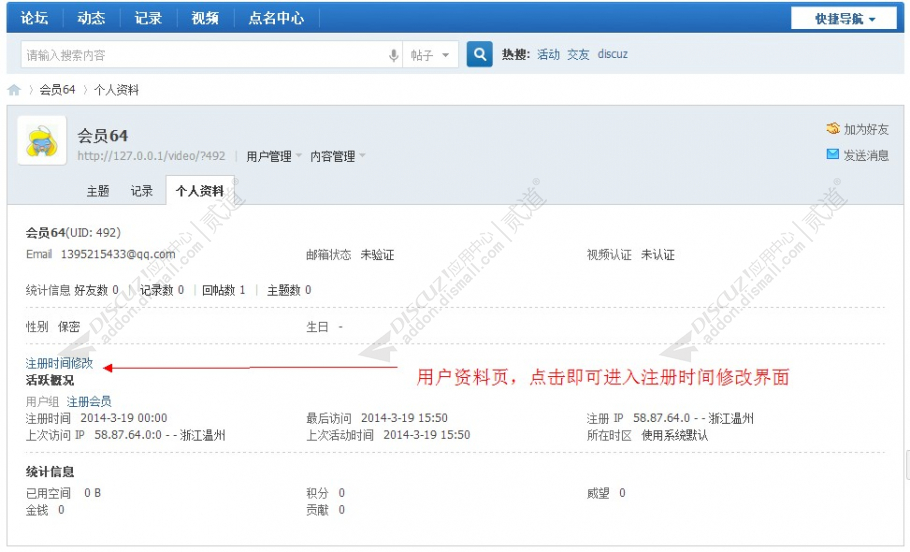Click the 注册时间修改 link
The height and width of the screenshot is (552, 910).
pos(59,363)
